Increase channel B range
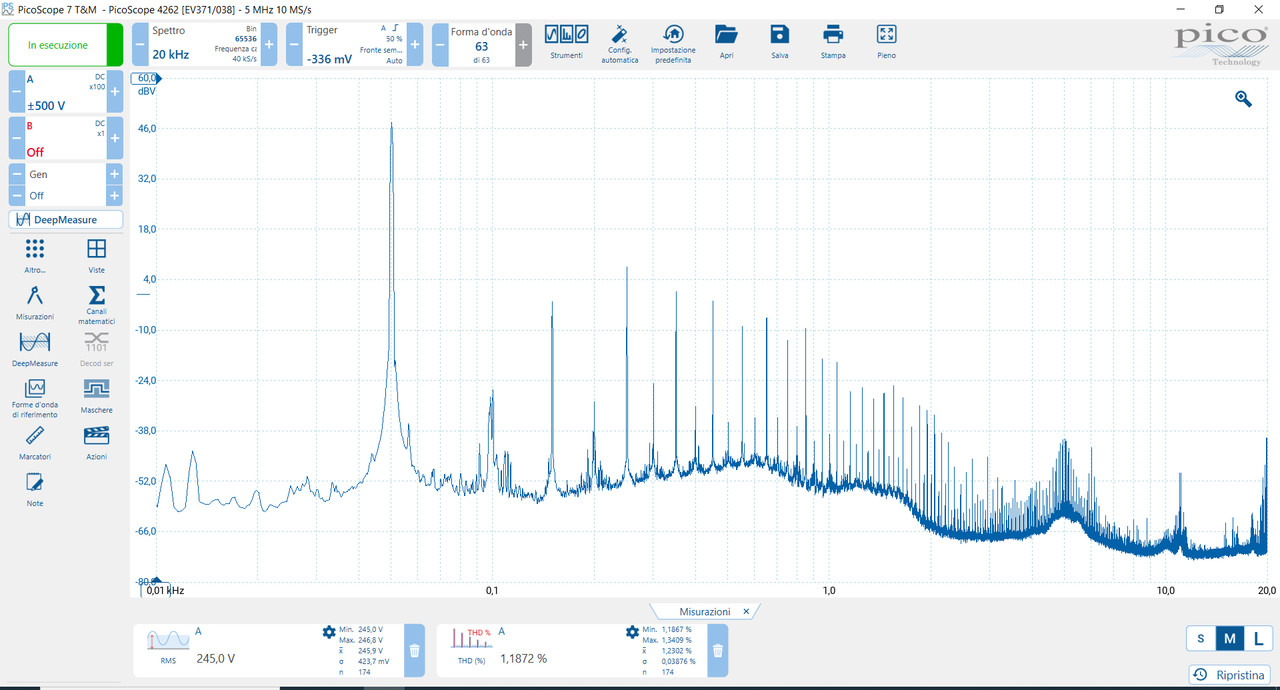This screenshot has height=690, width=1280. [115, 138]
